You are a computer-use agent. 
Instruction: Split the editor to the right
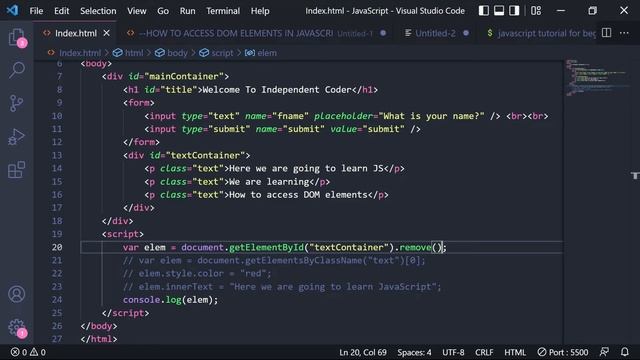[x=607, y=33]
